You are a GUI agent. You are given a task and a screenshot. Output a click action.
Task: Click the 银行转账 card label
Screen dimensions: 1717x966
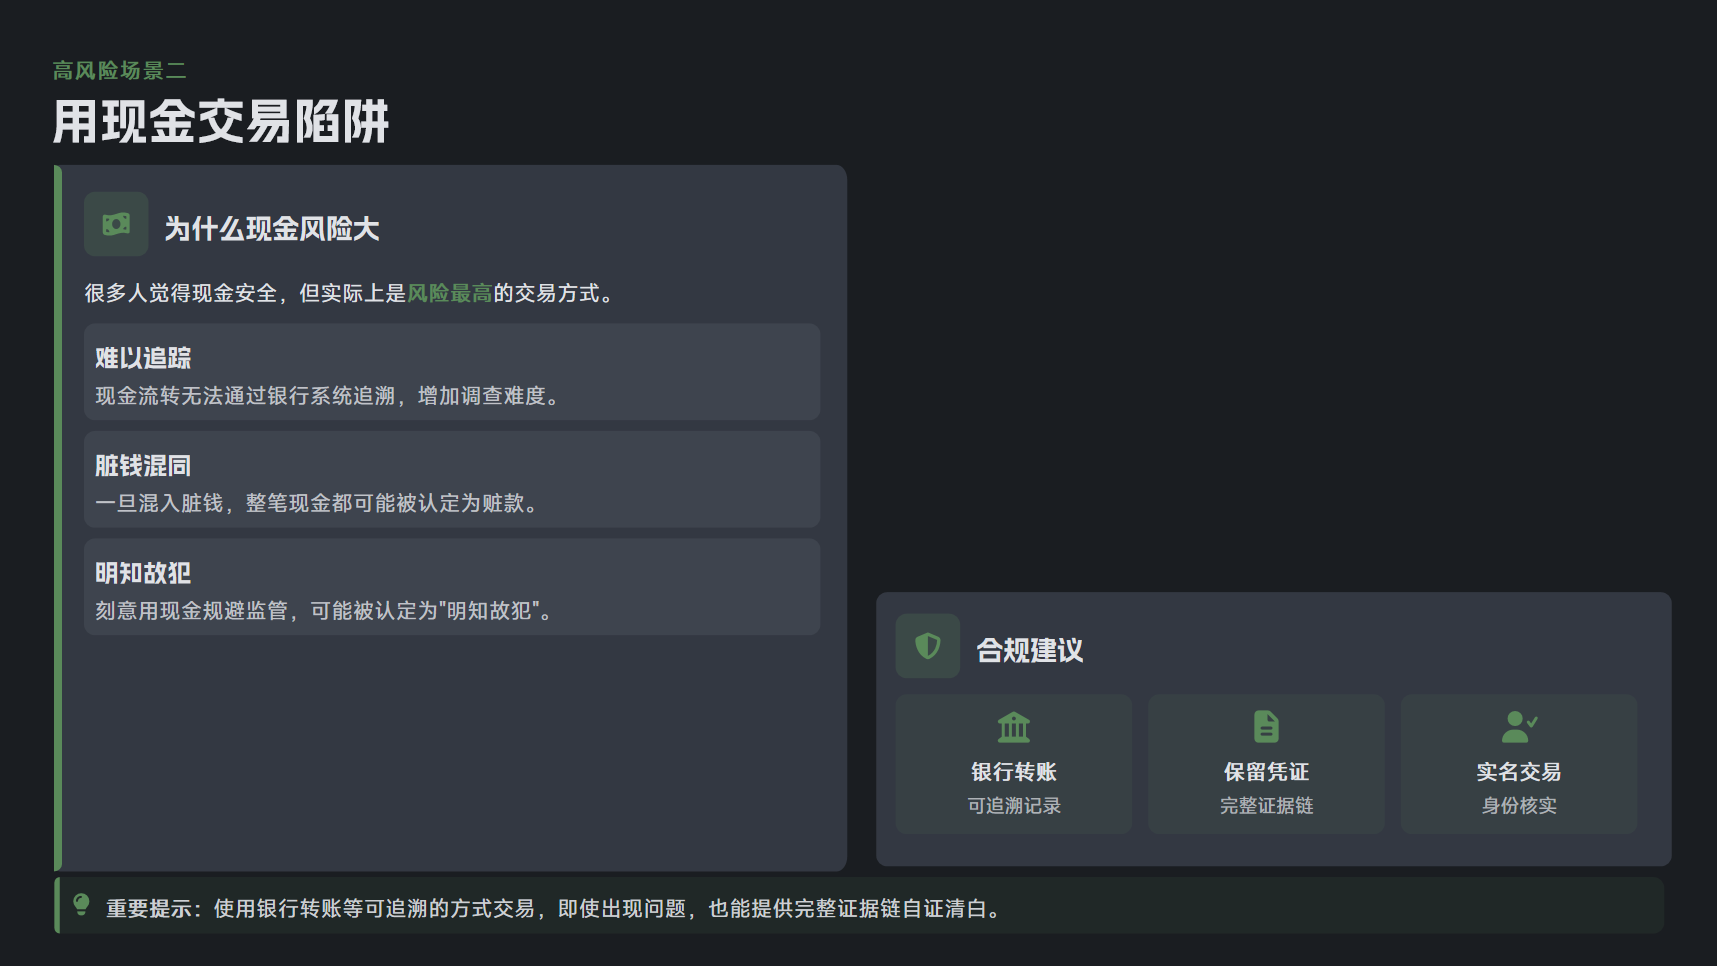[x=1013, y=772]
